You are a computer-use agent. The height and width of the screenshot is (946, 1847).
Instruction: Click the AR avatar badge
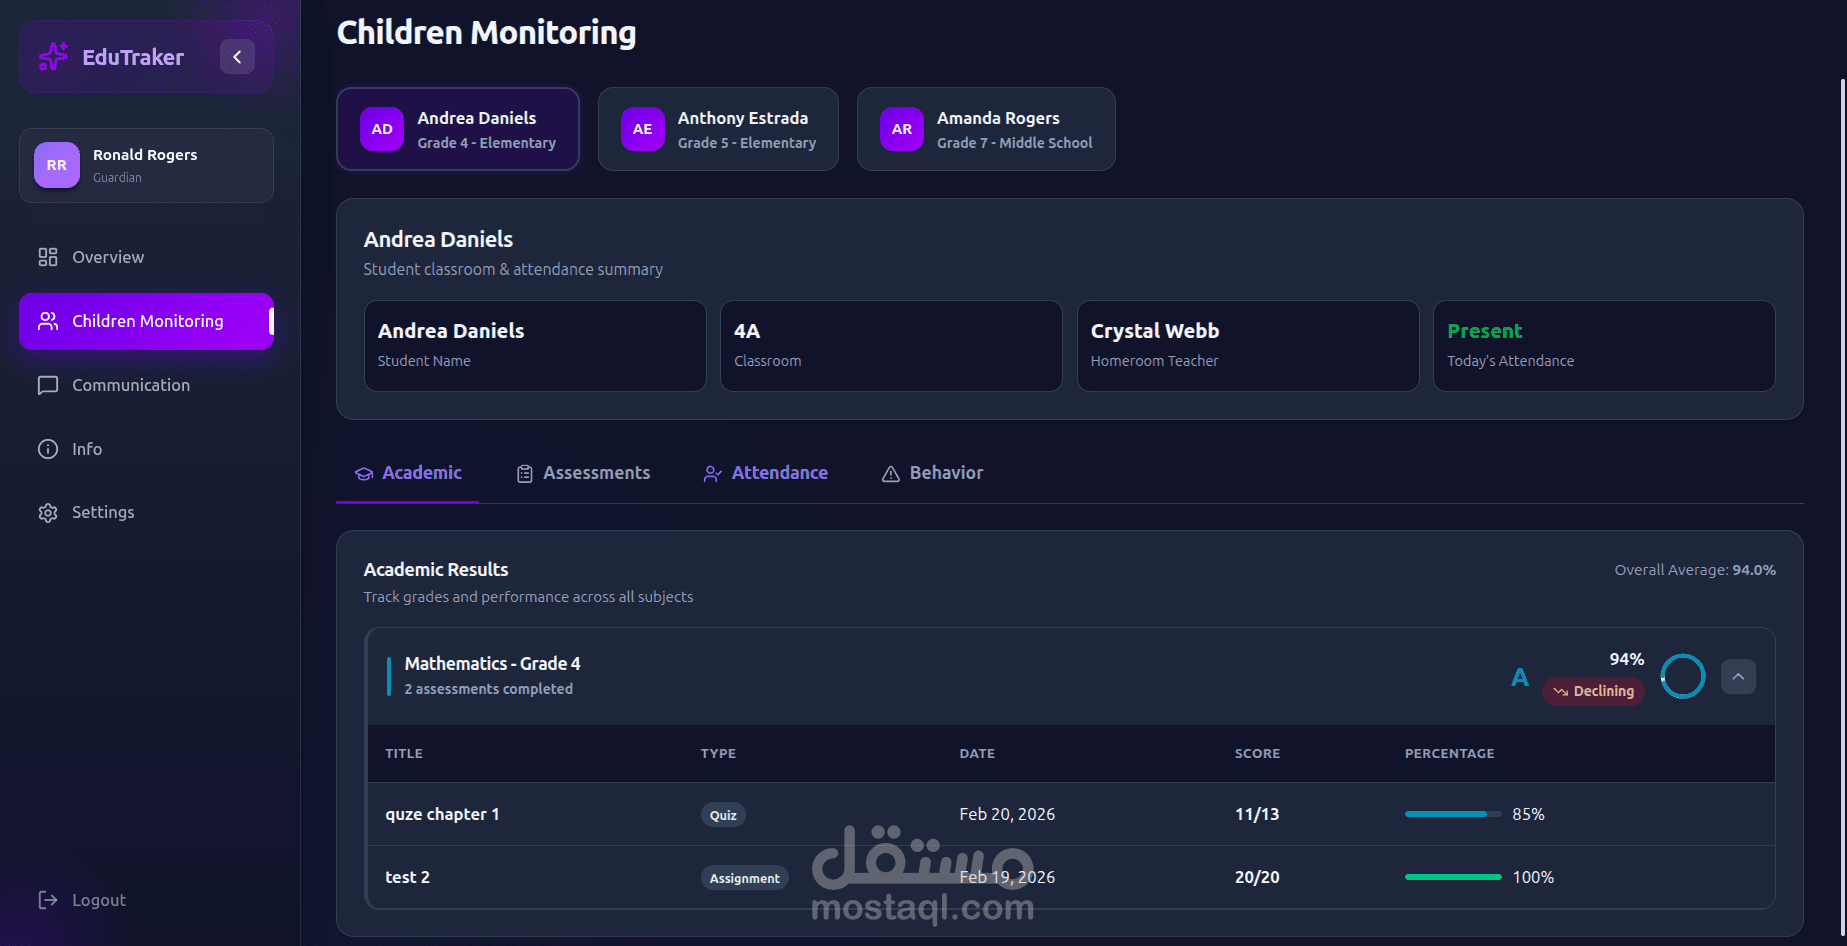coord(902,129)
